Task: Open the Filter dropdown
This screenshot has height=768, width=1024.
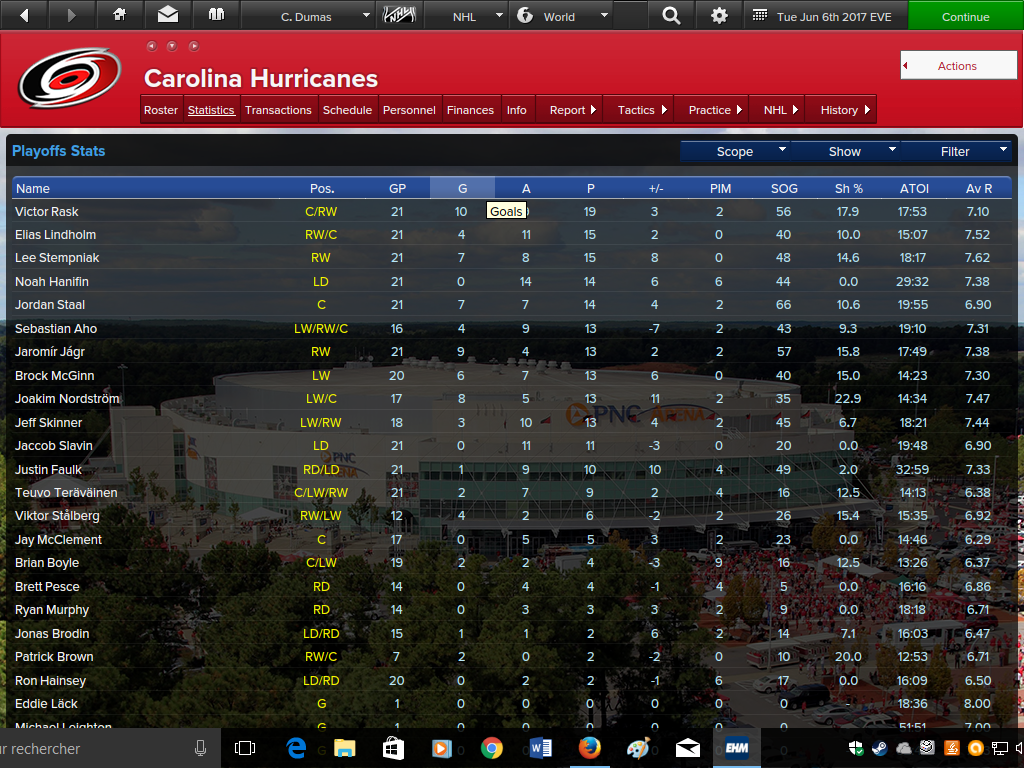Action: coord(955,151)
